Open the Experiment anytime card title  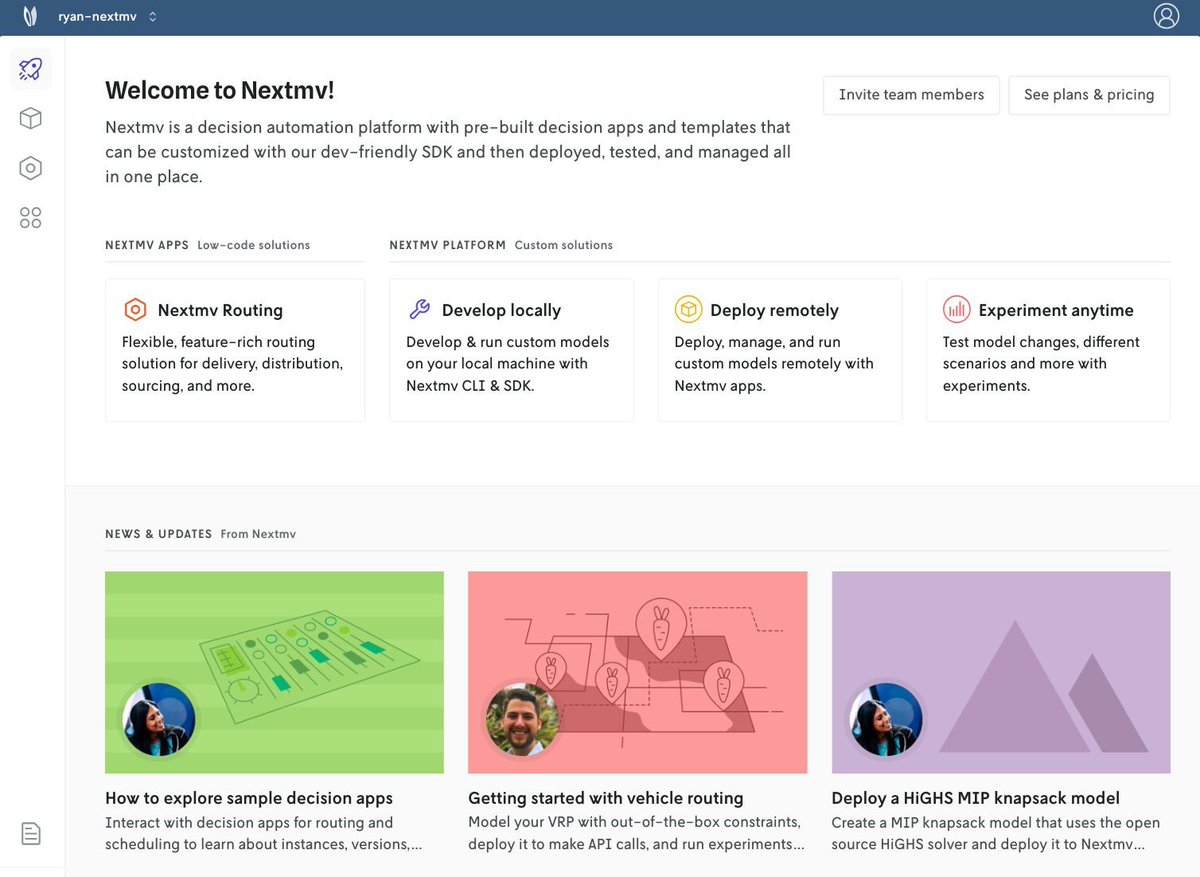tap(1056, 310)
